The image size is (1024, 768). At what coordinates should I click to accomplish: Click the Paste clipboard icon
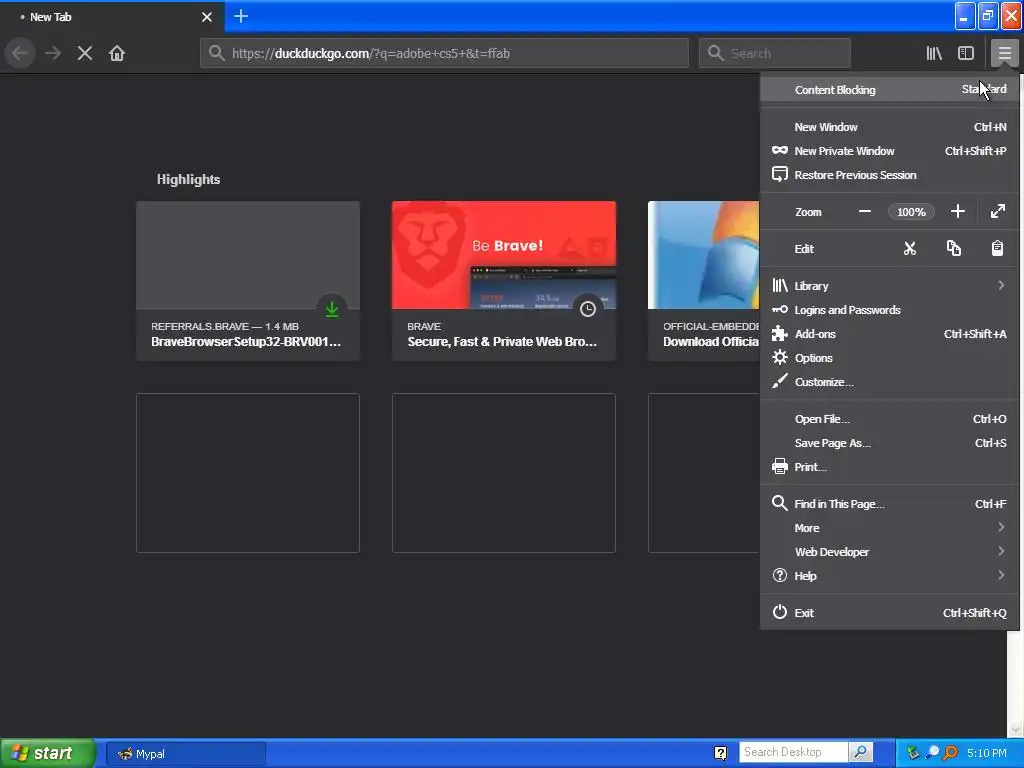coord(997,249)
